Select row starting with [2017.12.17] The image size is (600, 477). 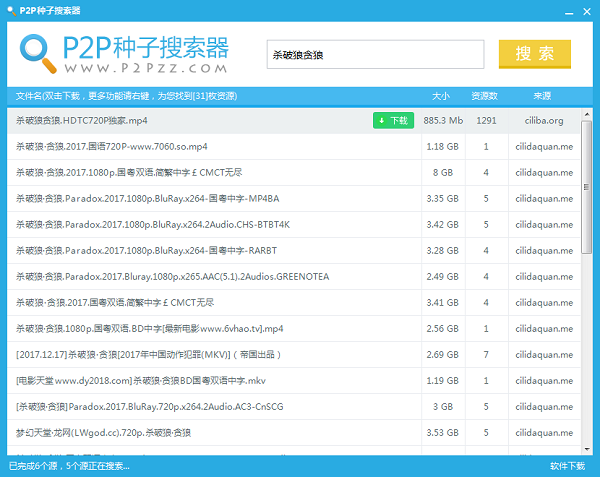tap(293, 355)
